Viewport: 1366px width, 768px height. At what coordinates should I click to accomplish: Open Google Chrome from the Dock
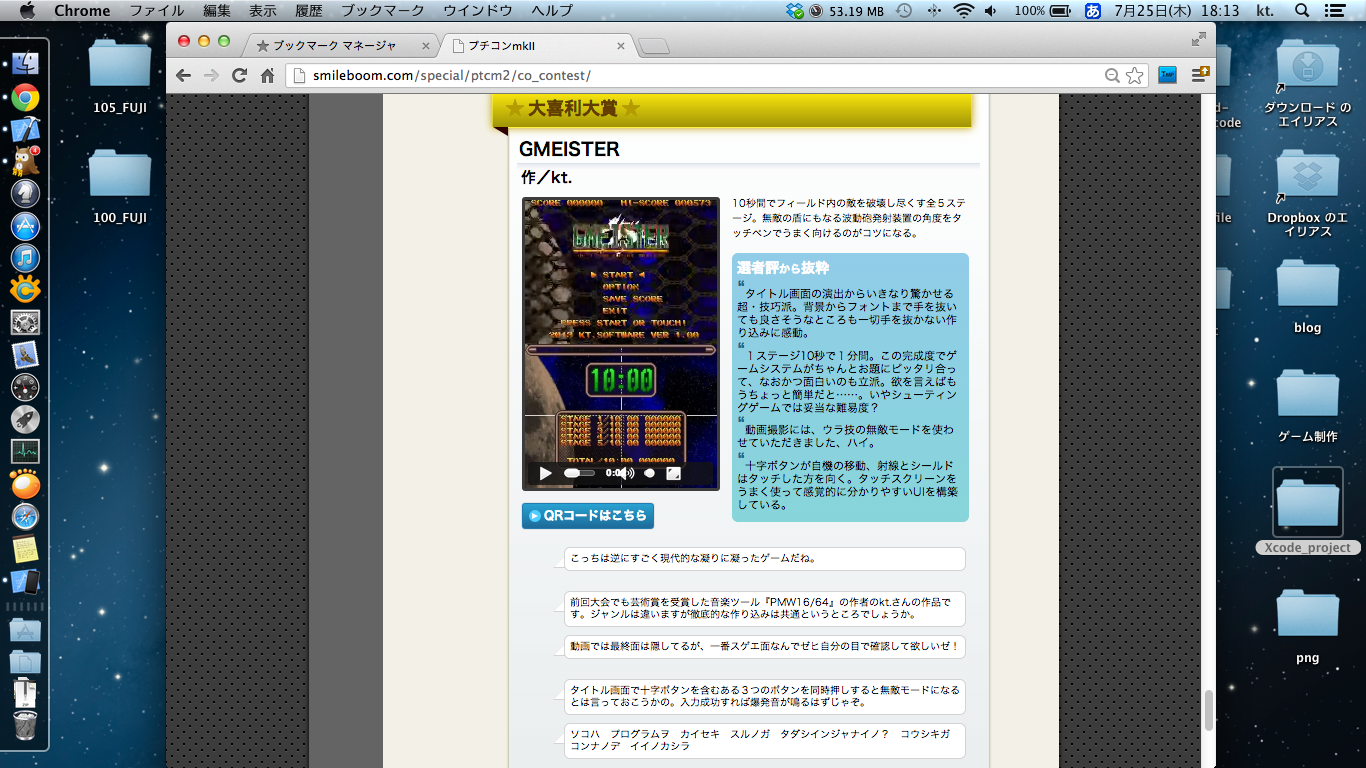(25, 97)
